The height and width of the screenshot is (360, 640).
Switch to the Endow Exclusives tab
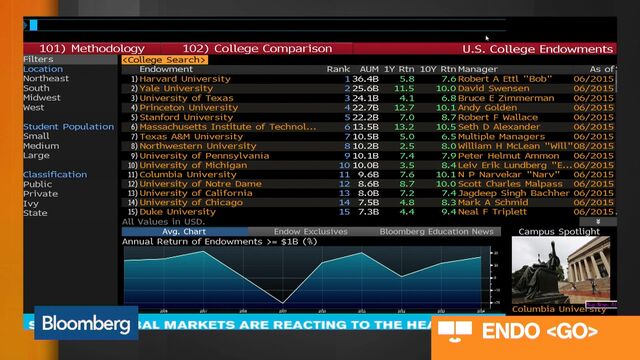[311, 231]
